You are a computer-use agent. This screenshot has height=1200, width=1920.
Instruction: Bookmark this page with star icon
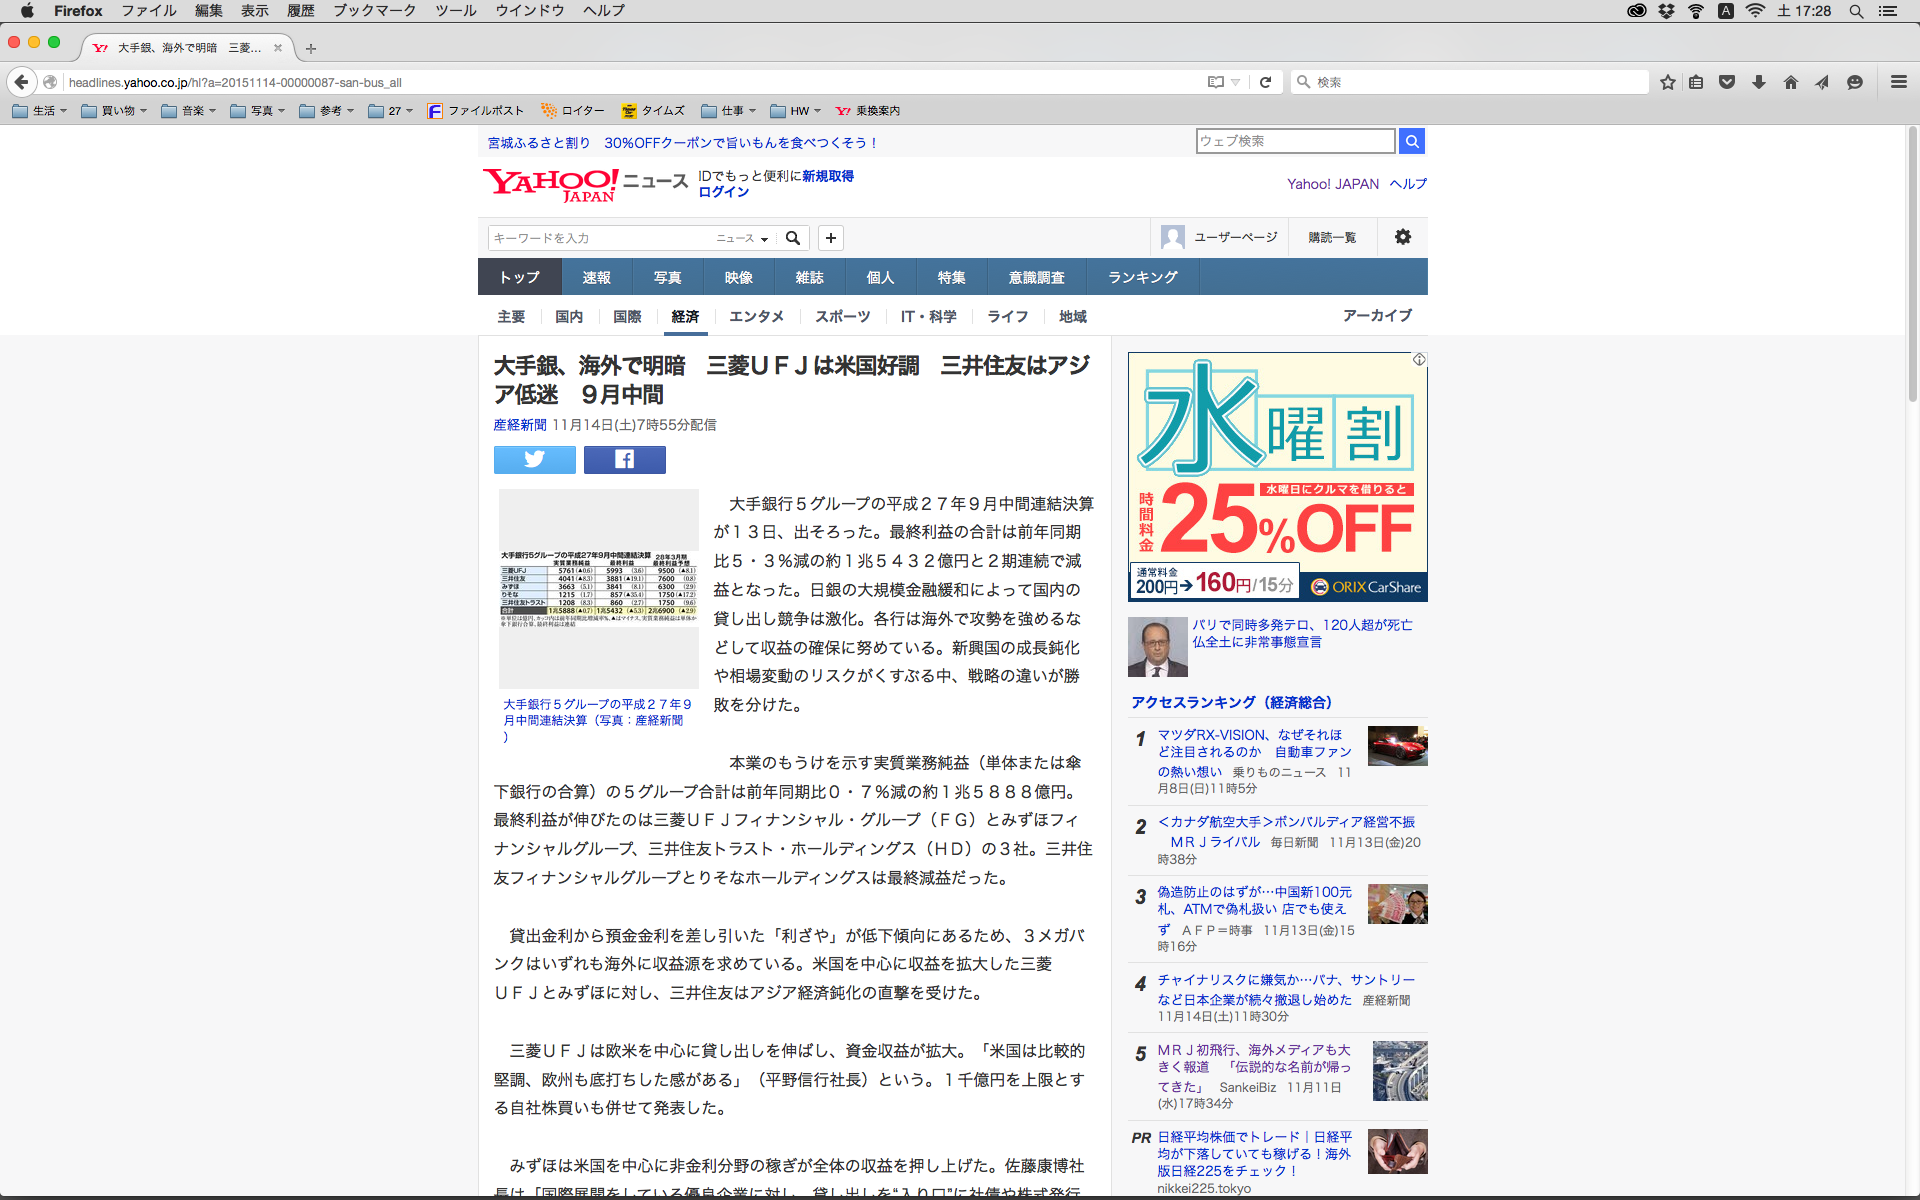pos(1667,82)
